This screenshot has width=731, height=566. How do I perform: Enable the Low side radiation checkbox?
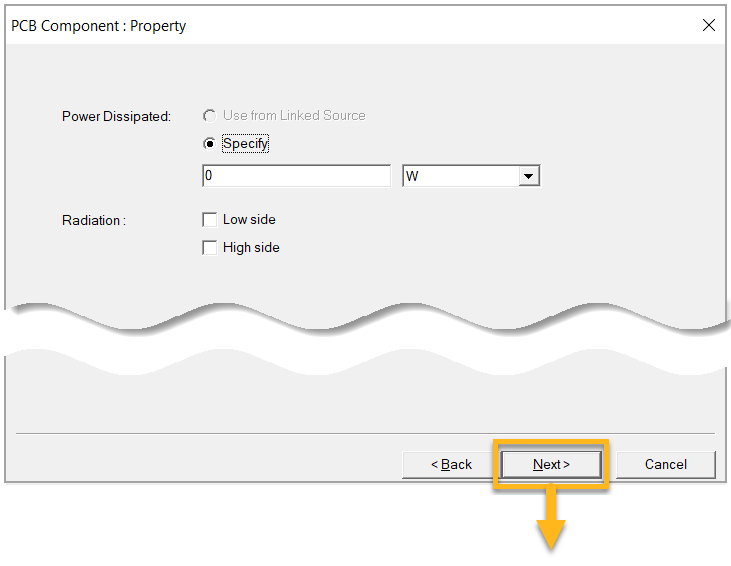click(210, 220)
